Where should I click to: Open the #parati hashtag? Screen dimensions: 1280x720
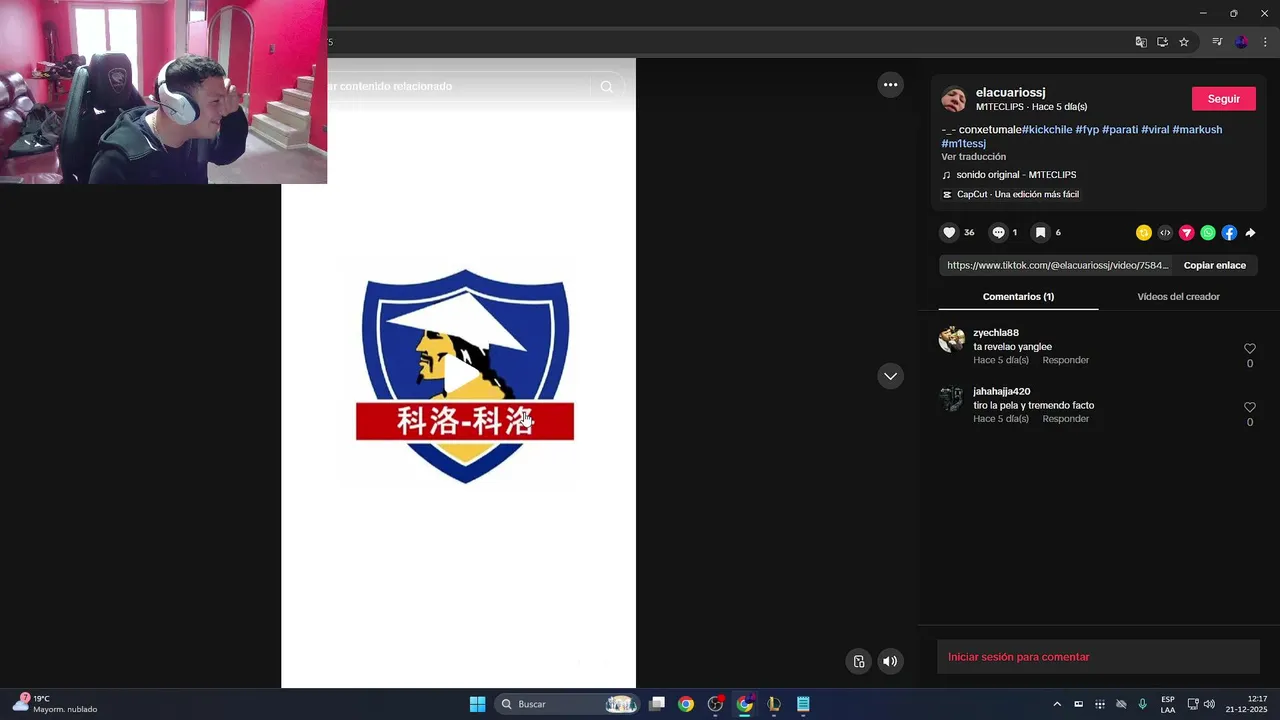[x=1120, y=130]
